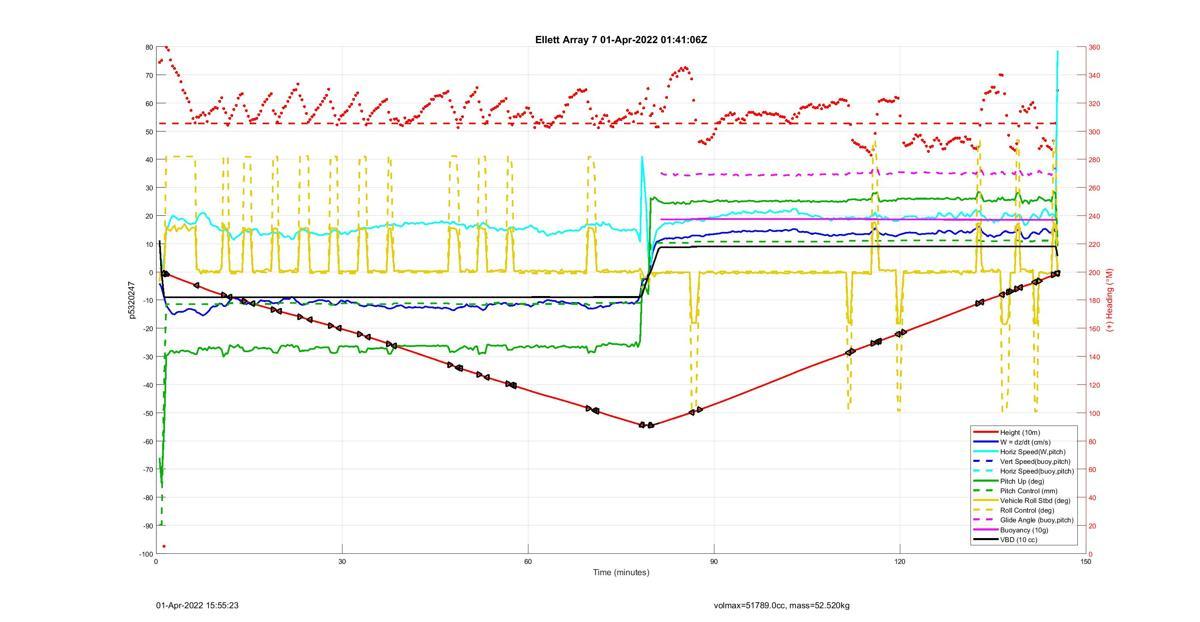Click the "Roll Control (deg)" legend entry
This screenshot has width=1200, height=622.
point(1027,510)
